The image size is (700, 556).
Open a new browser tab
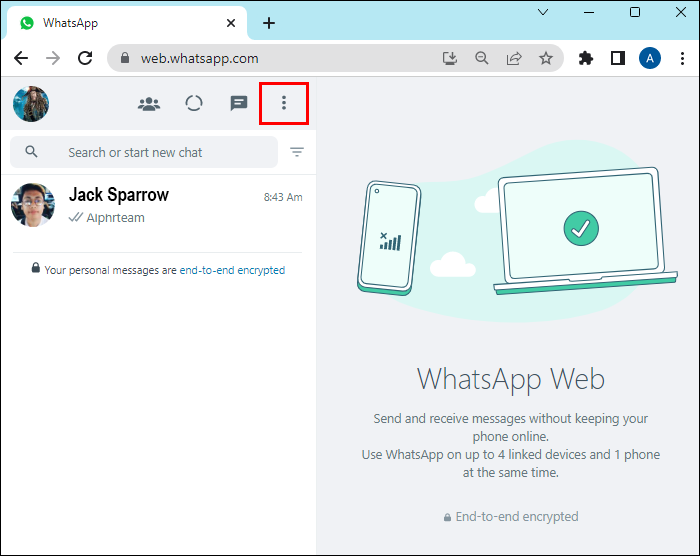point(269,23)
